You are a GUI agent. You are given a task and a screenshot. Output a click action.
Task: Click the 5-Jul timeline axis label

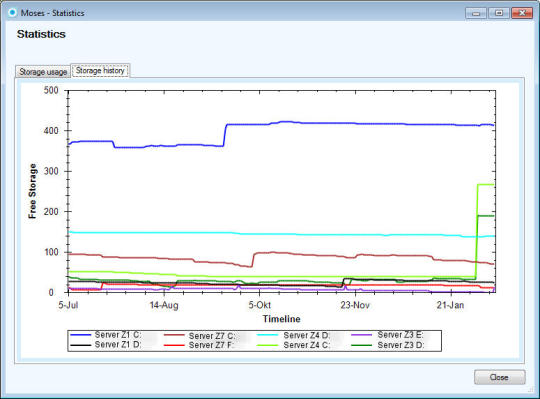point(68,305)
